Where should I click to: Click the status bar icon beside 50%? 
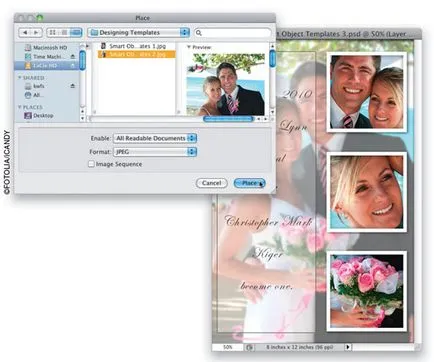point(249,347)
